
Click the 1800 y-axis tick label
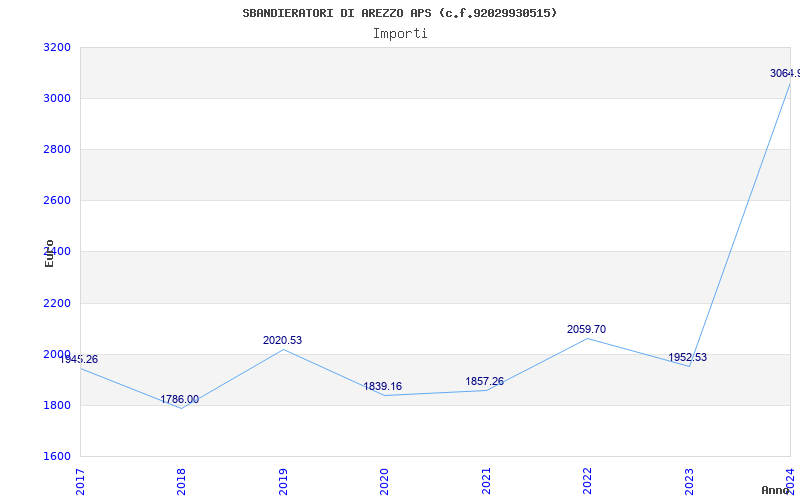point(57,406)
